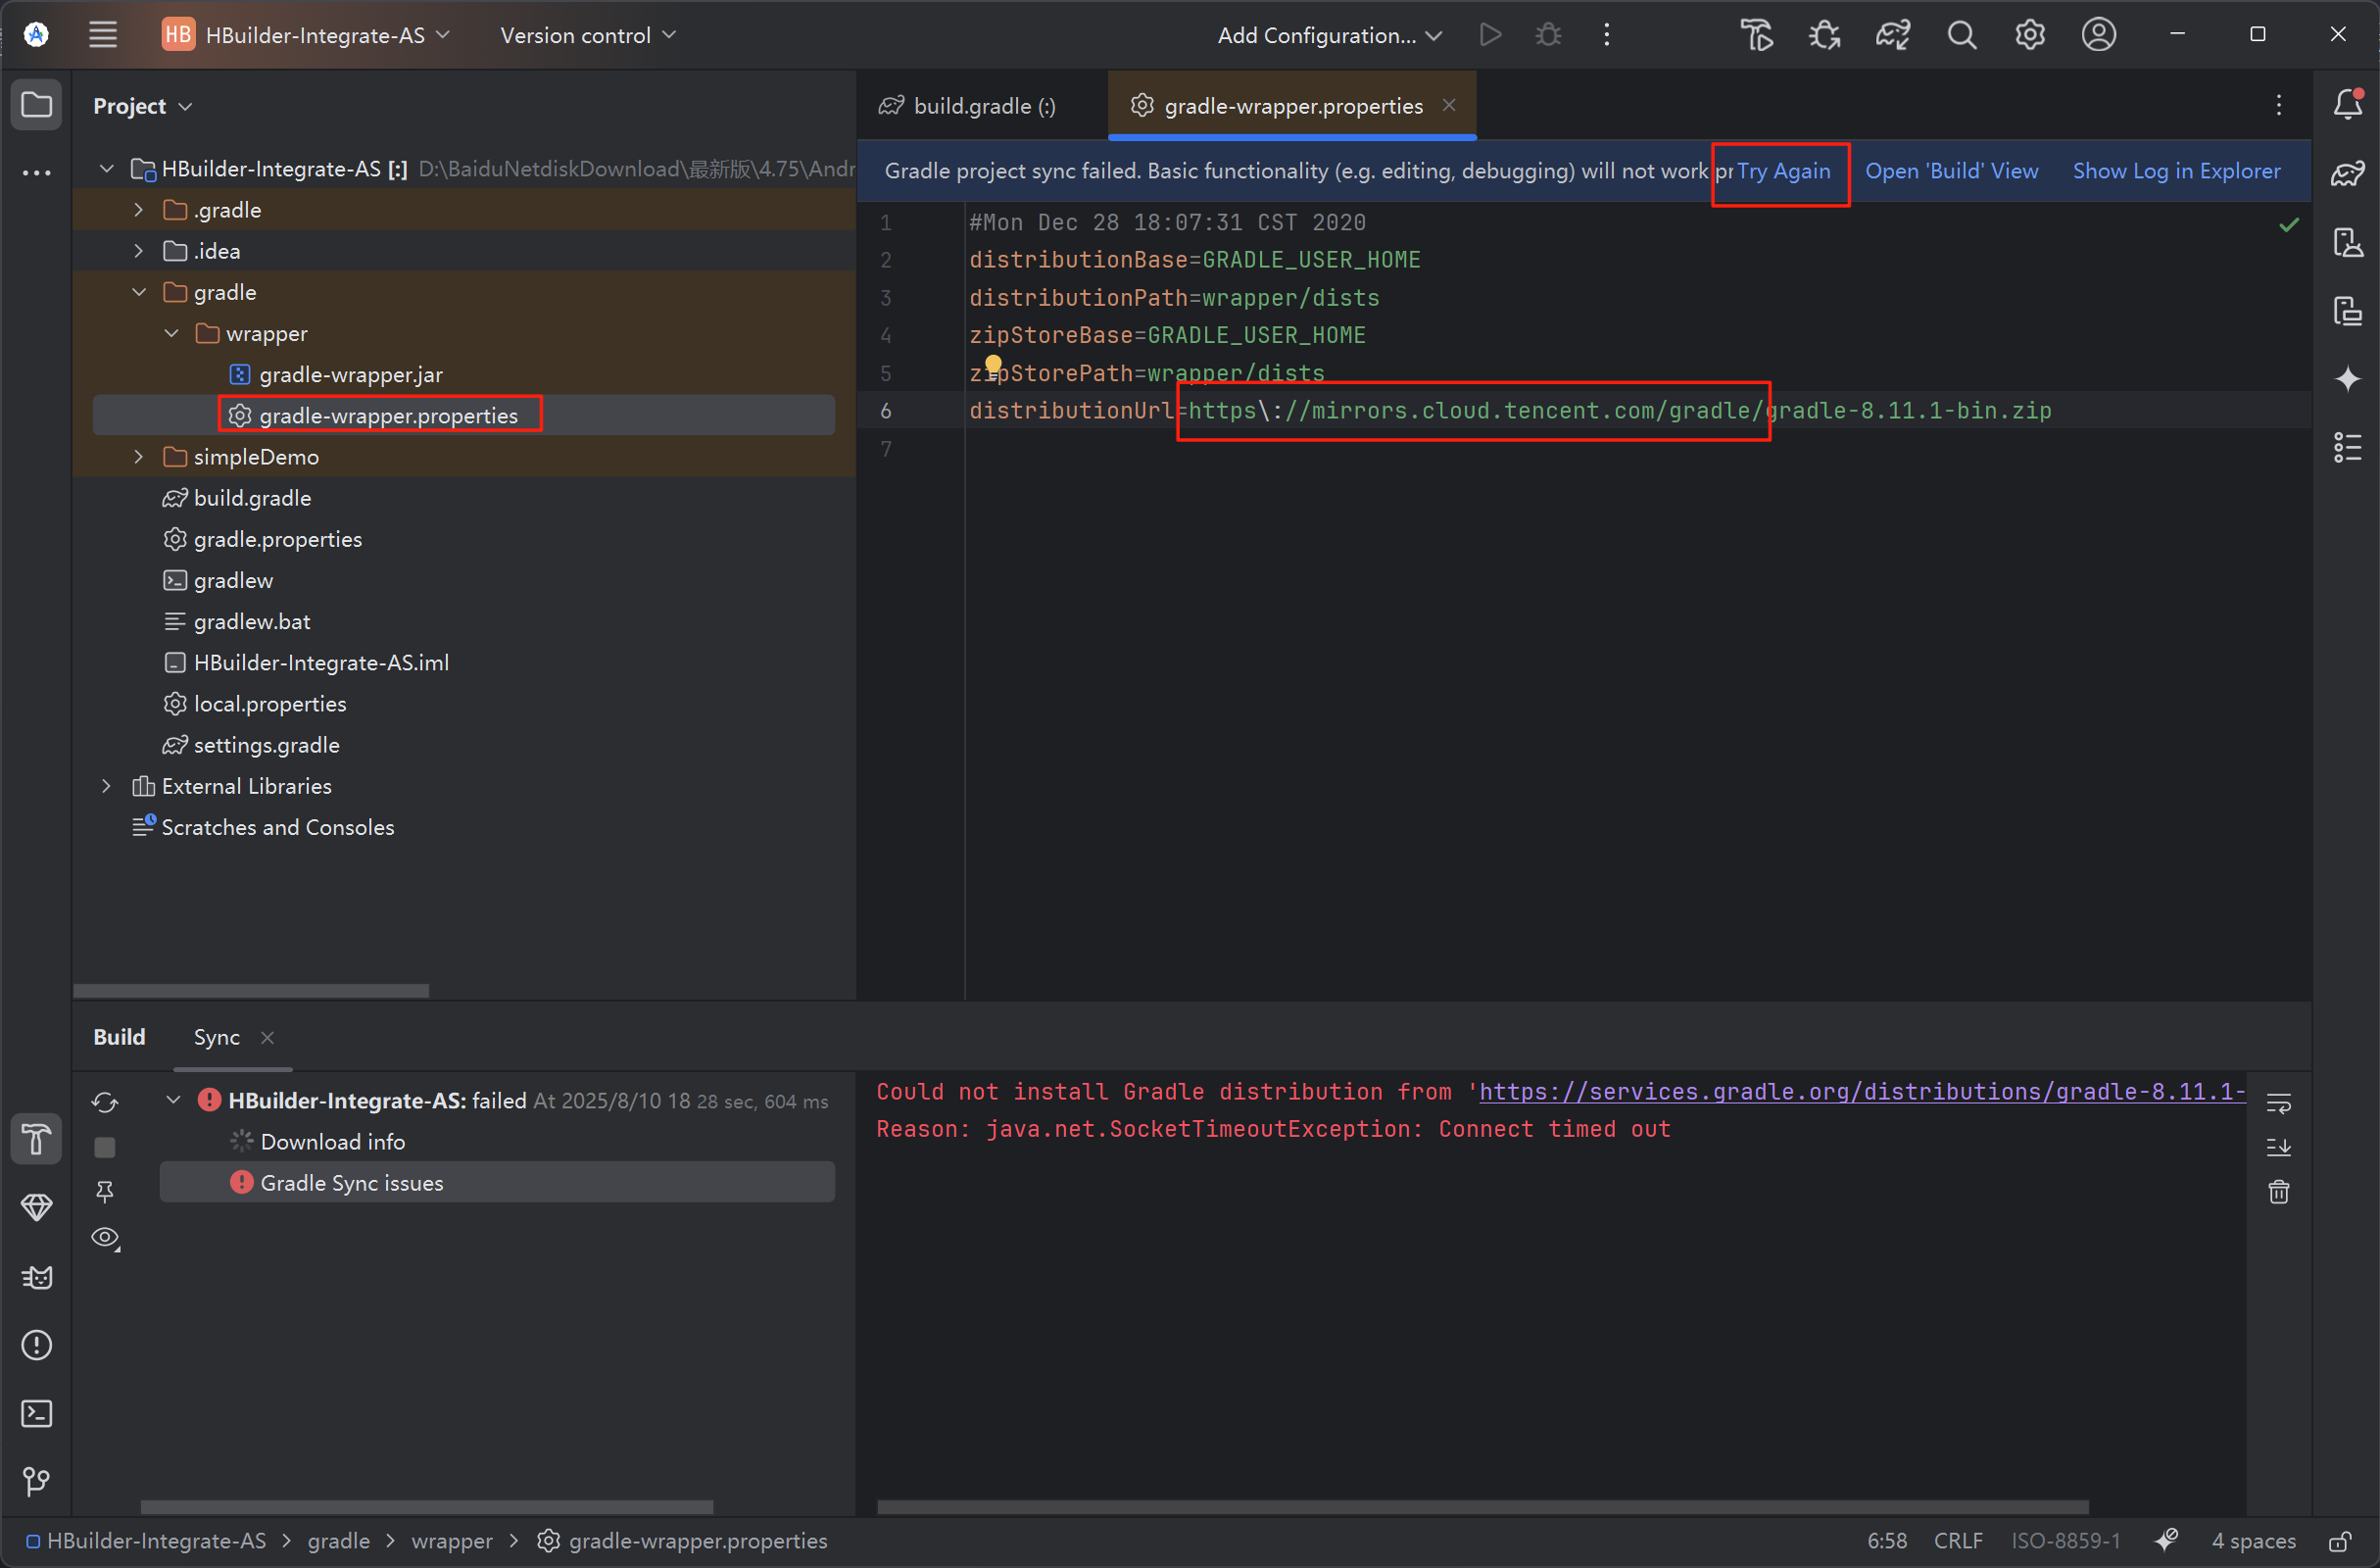Toggle soft-wrap in sync output console
The width and height of the screenshot is (2380, 1568).
[2280, 1101]
